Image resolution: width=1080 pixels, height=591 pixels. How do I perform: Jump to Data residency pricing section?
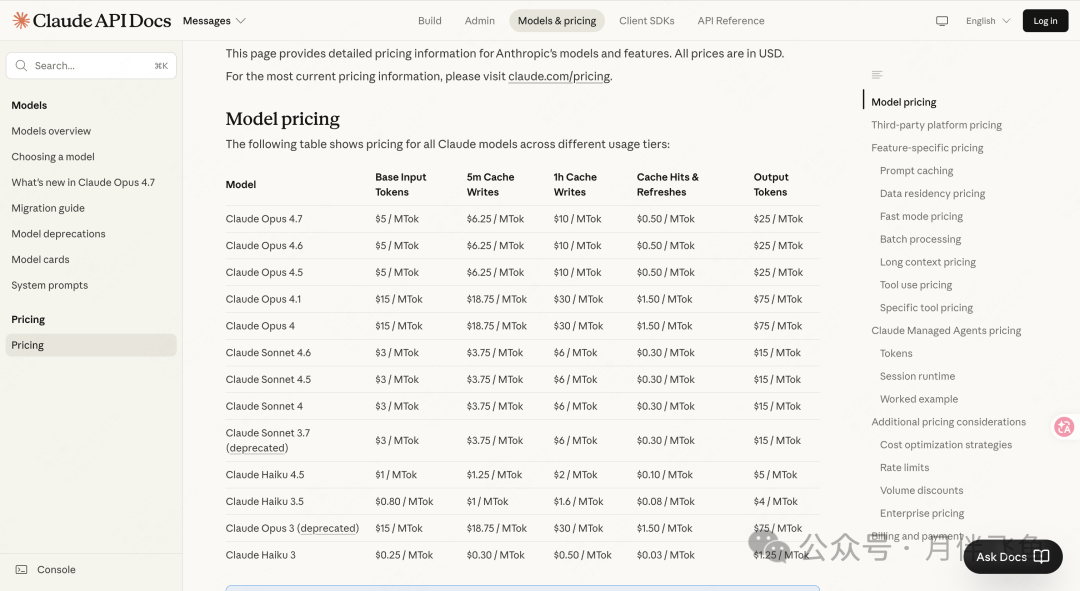[933, 194]
